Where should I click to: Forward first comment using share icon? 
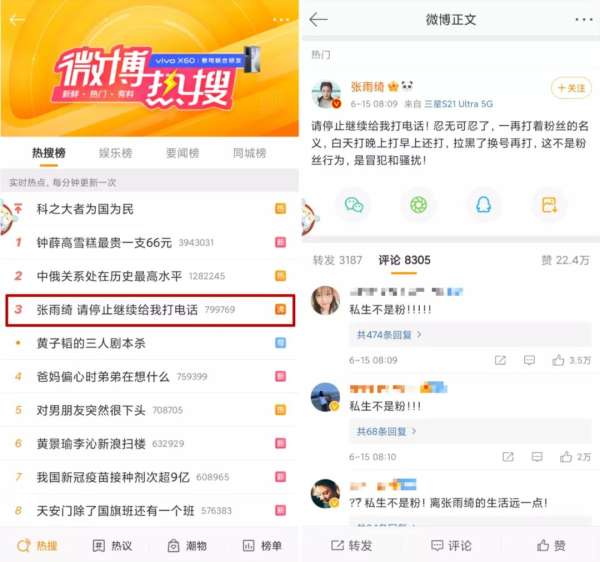click(x=500, y=360)
